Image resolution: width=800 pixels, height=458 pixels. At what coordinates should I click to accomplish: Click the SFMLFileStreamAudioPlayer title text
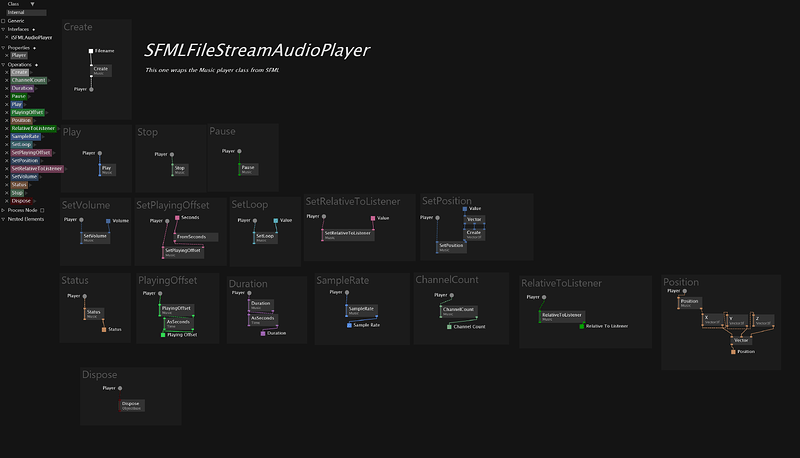(x=257, y=50)
